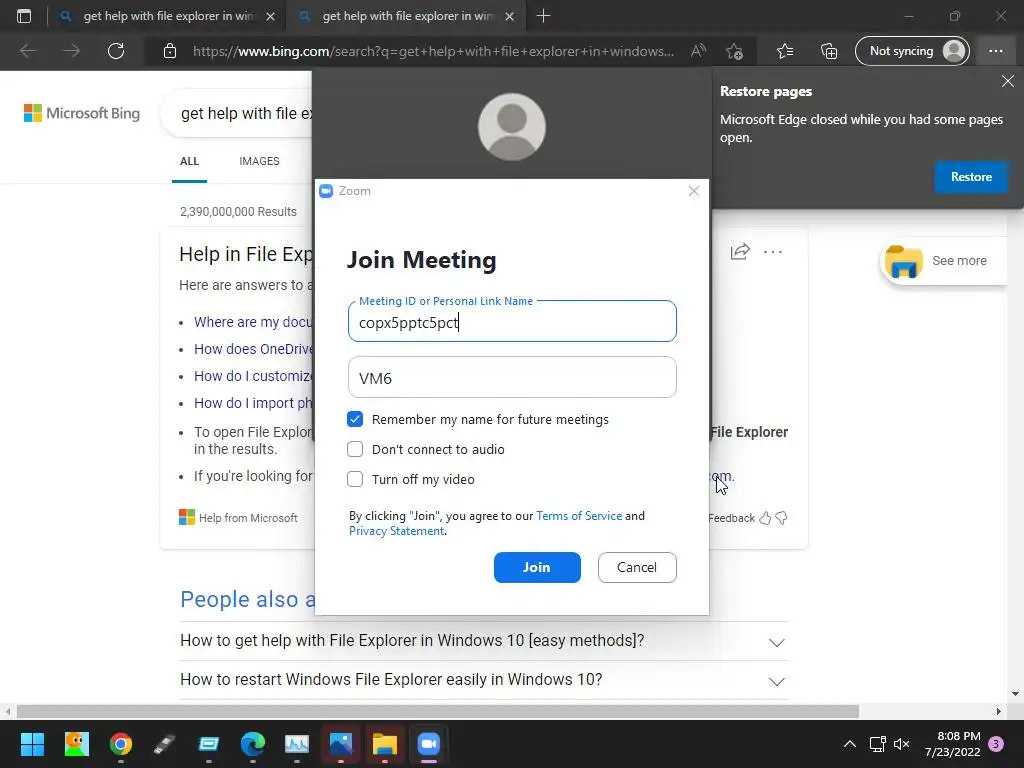Uncheck Remember my name for future meetings
Screen dimensions: 1024x768
click(x=355, y=419)
